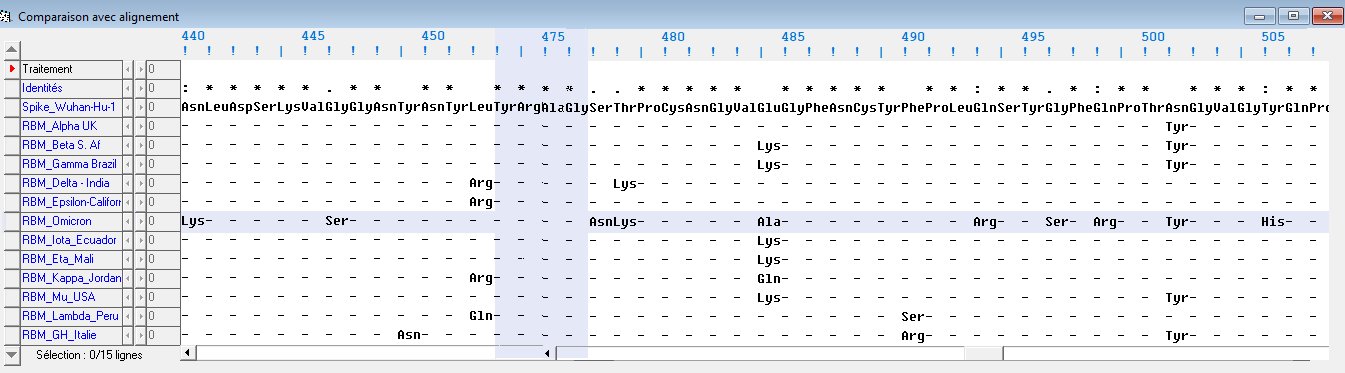
Task: Click the Ser substitution in the RBM_Lambda_Peru row
Action: coord(913,316)
